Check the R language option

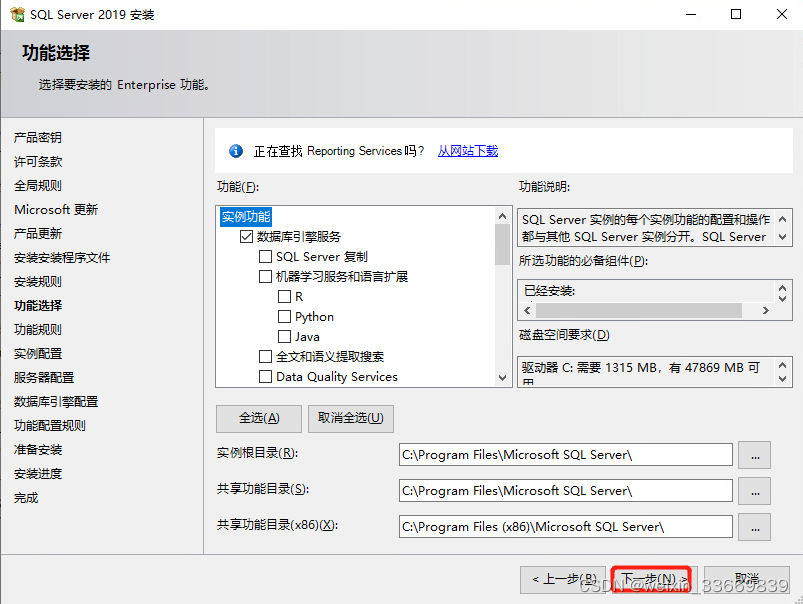tap(284, 297)
